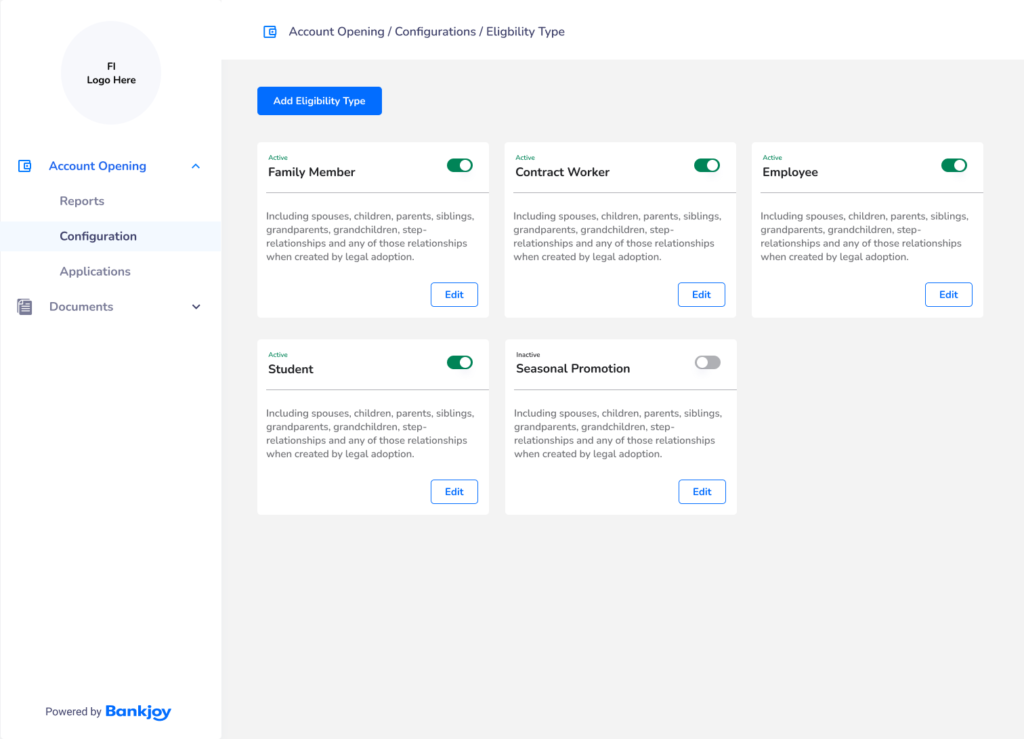
Task: Click the Add Eligibility Type button
Action: click(x=319, y=101)
